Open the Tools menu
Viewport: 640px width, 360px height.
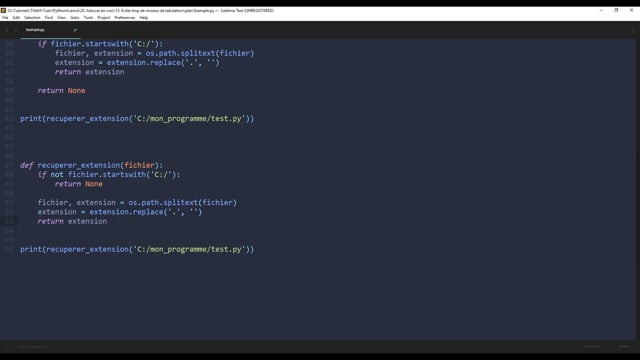click(x=88, y=18)
